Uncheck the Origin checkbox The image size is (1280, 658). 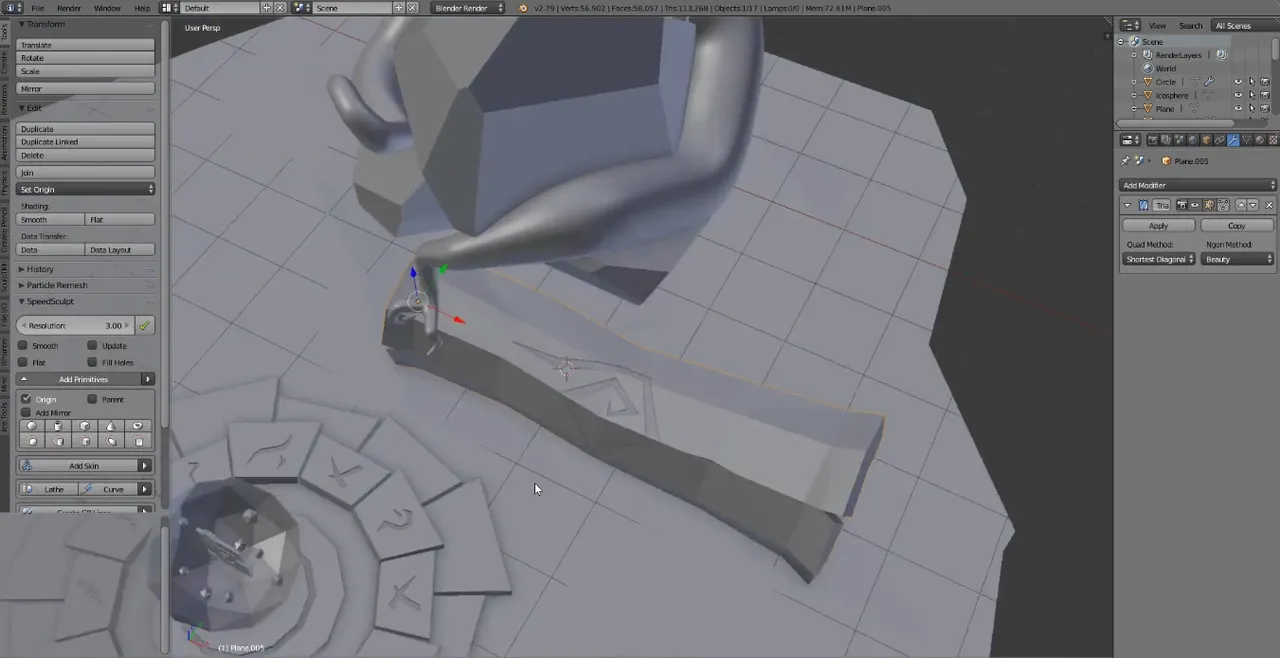pyautogui.click(x=26, y=399)
